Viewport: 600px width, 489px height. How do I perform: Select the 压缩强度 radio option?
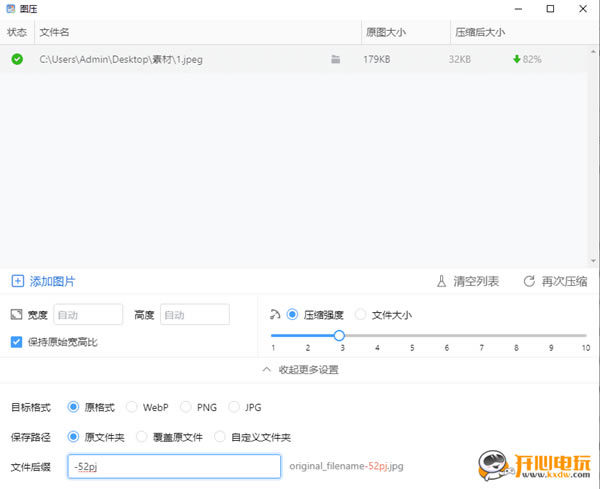pyautogui.click(x=293, y=315)
